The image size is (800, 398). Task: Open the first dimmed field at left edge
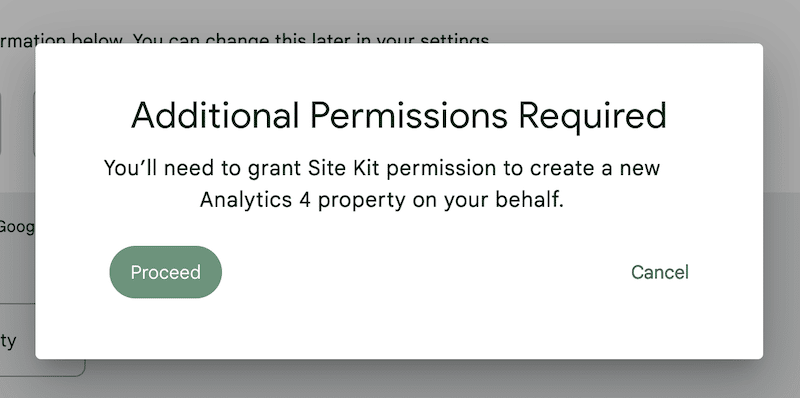(1, 124)
